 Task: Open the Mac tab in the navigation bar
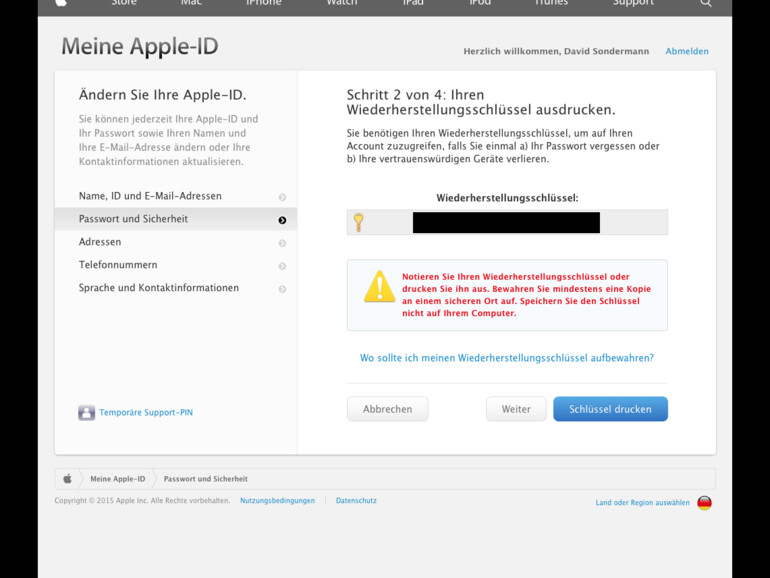pyautogui.click(x=191, y=2)
